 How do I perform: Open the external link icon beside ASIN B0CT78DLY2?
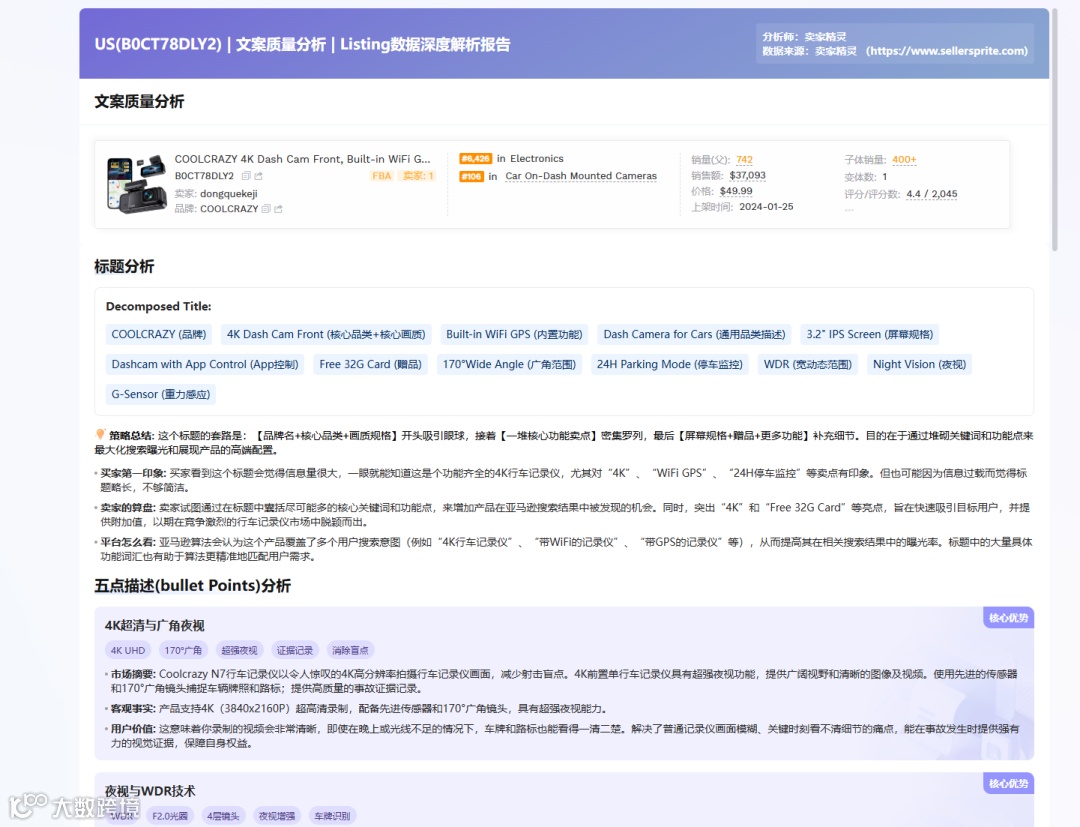coord(258,176)
